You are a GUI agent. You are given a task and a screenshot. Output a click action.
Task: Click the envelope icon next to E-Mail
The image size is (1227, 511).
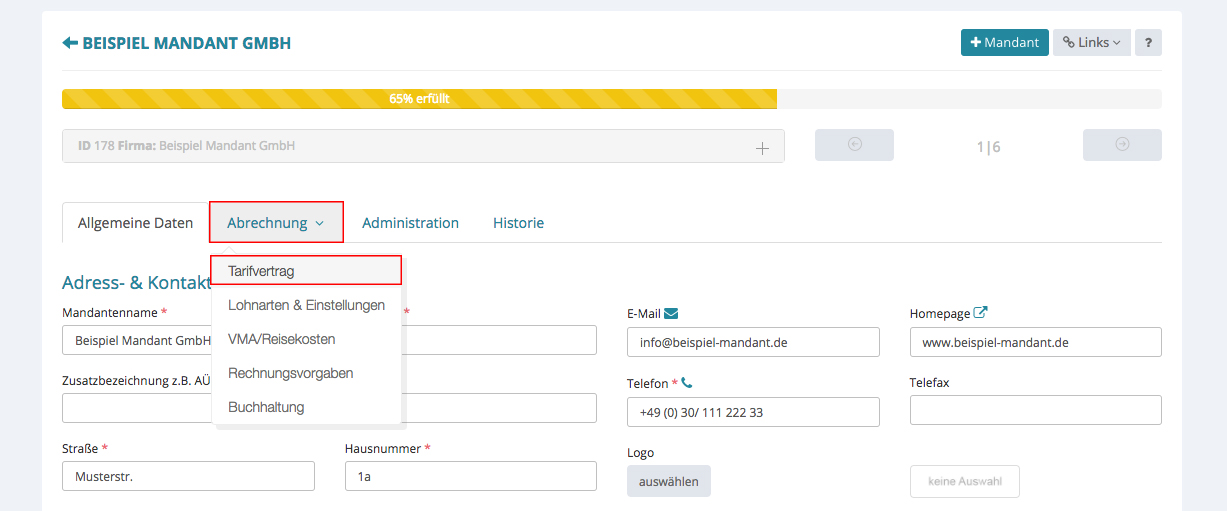coord(671,313)
